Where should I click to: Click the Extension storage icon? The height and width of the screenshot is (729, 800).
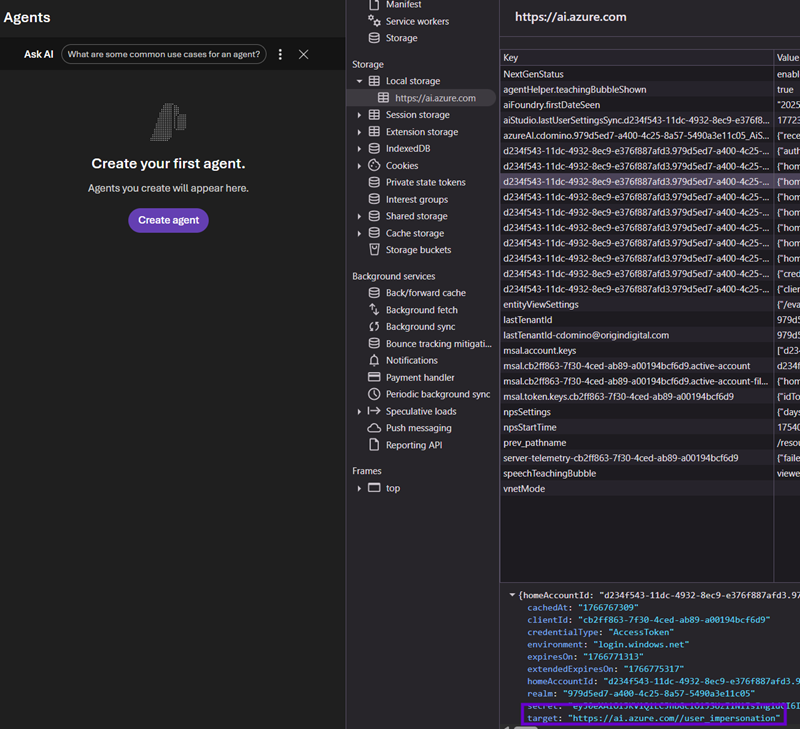[x=374, y=132]
